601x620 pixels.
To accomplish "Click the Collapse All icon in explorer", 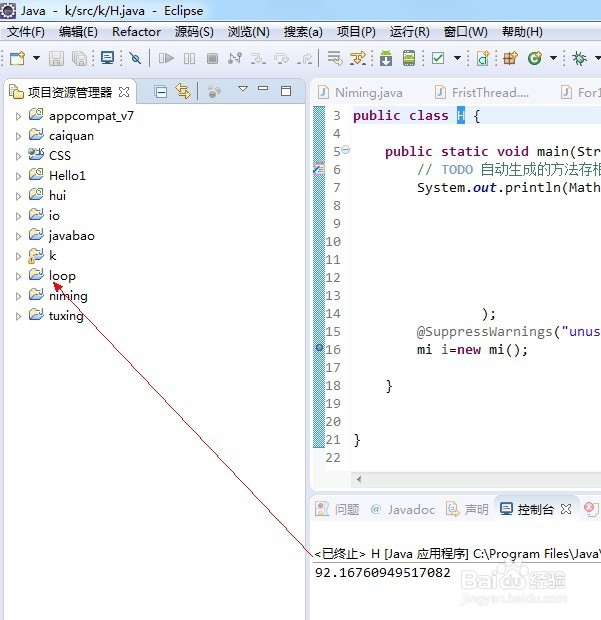I will tap(161, 92).
